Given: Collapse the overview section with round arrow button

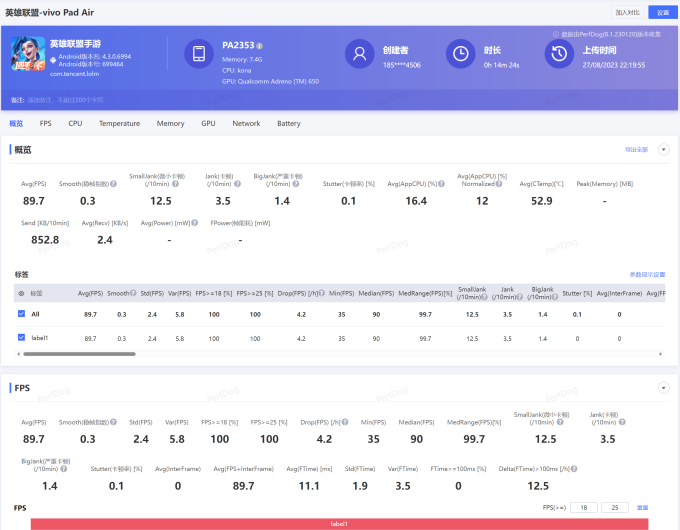Looking at the screenshot, I should pyautogui.click(x=664, y=150).
